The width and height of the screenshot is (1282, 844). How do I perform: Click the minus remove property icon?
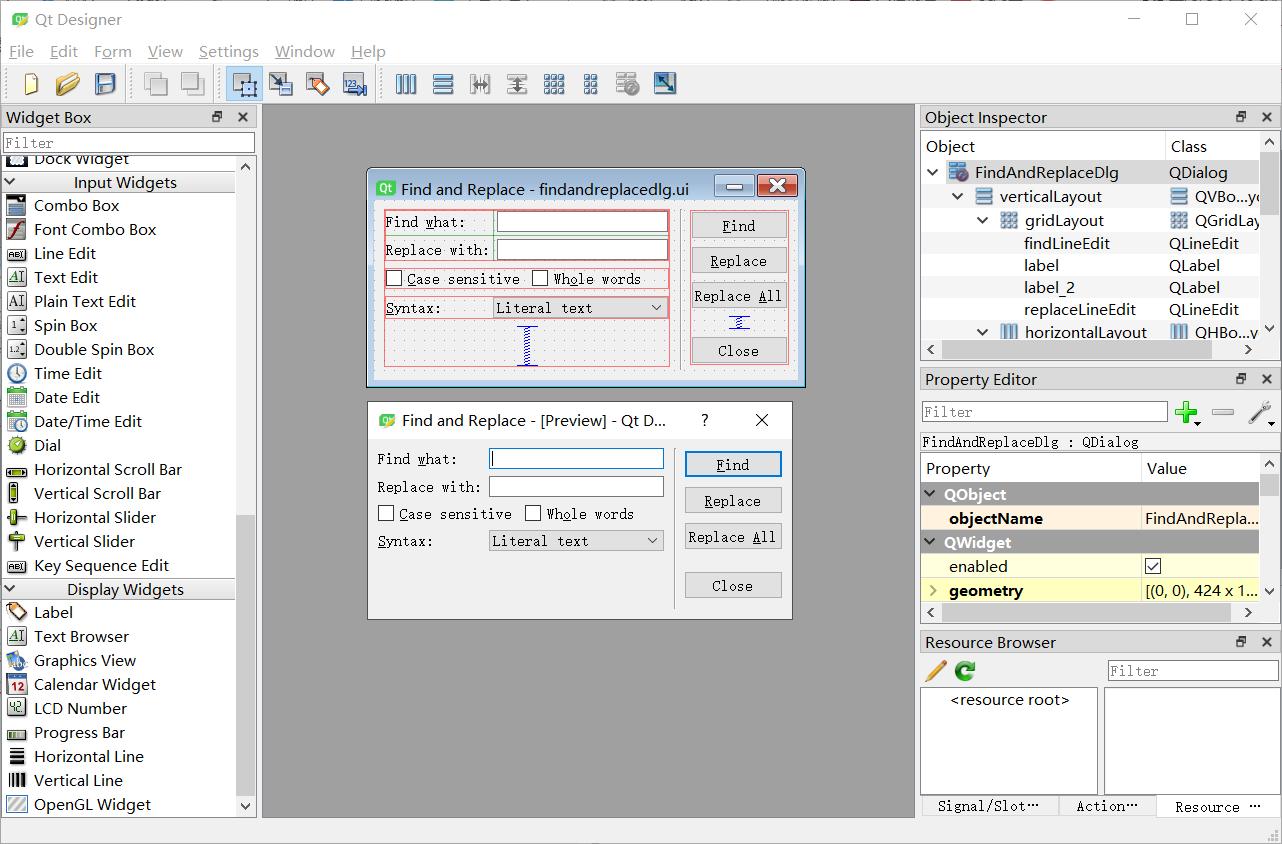point(1223,412)
